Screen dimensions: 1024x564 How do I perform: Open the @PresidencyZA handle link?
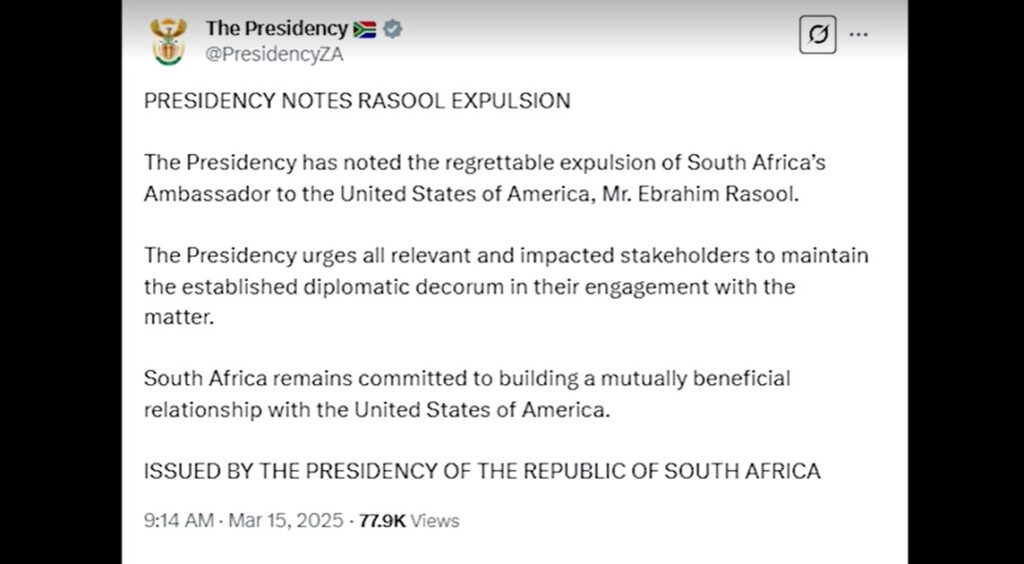coord(274,55)
